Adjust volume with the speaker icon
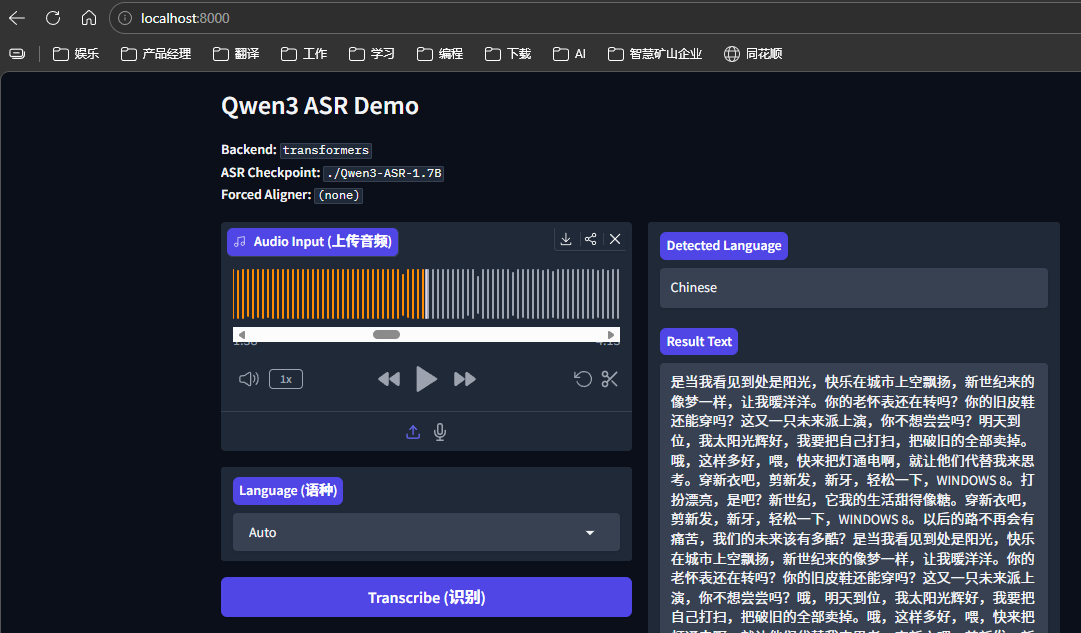The width and height of the screenshot is (1081, 633). (x=249, y=379)
